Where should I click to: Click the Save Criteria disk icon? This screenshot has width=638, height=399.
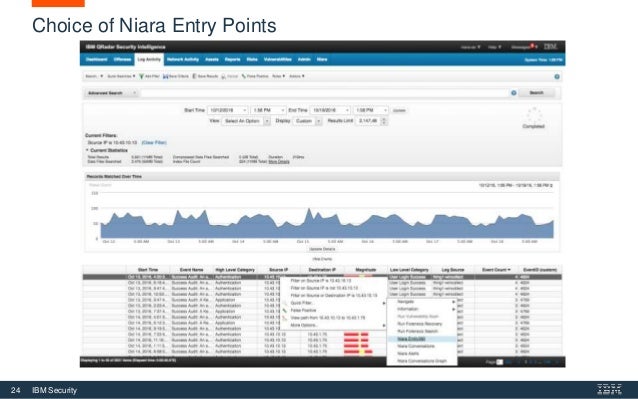(166, 76)
